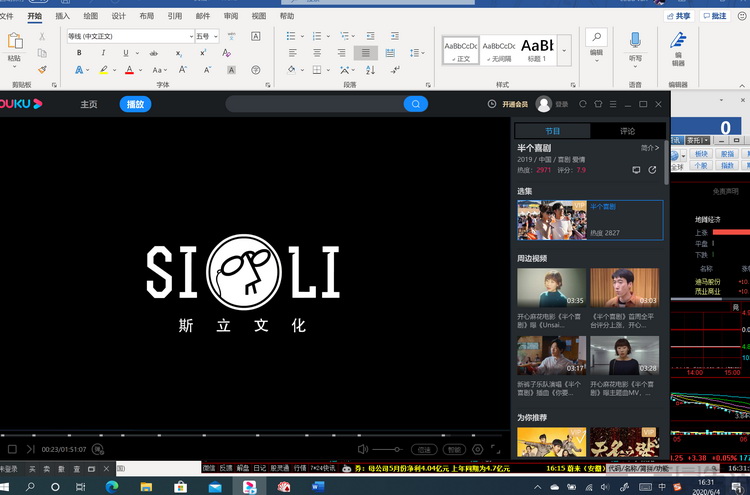Expand font color dropdown arrow
The width and height of the screenshot is (750, 495).
(141, 70)
